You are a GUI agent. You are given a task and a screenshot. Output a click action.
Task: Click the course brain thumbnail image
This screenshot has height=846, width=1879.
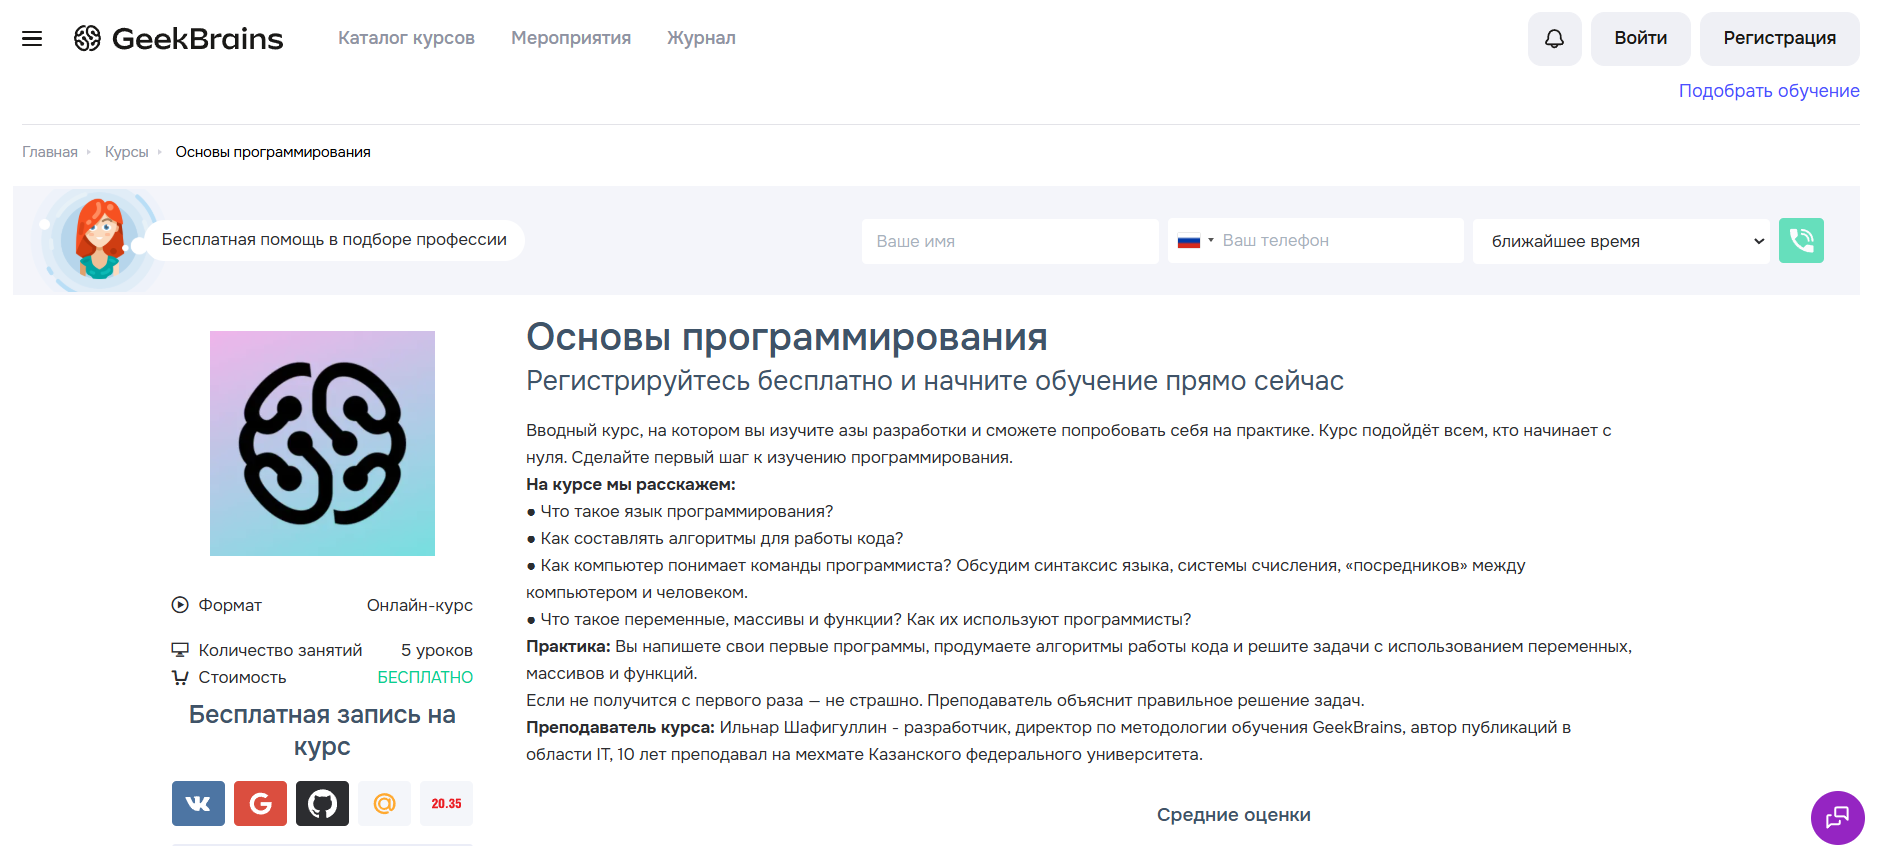tap(322, 443)
